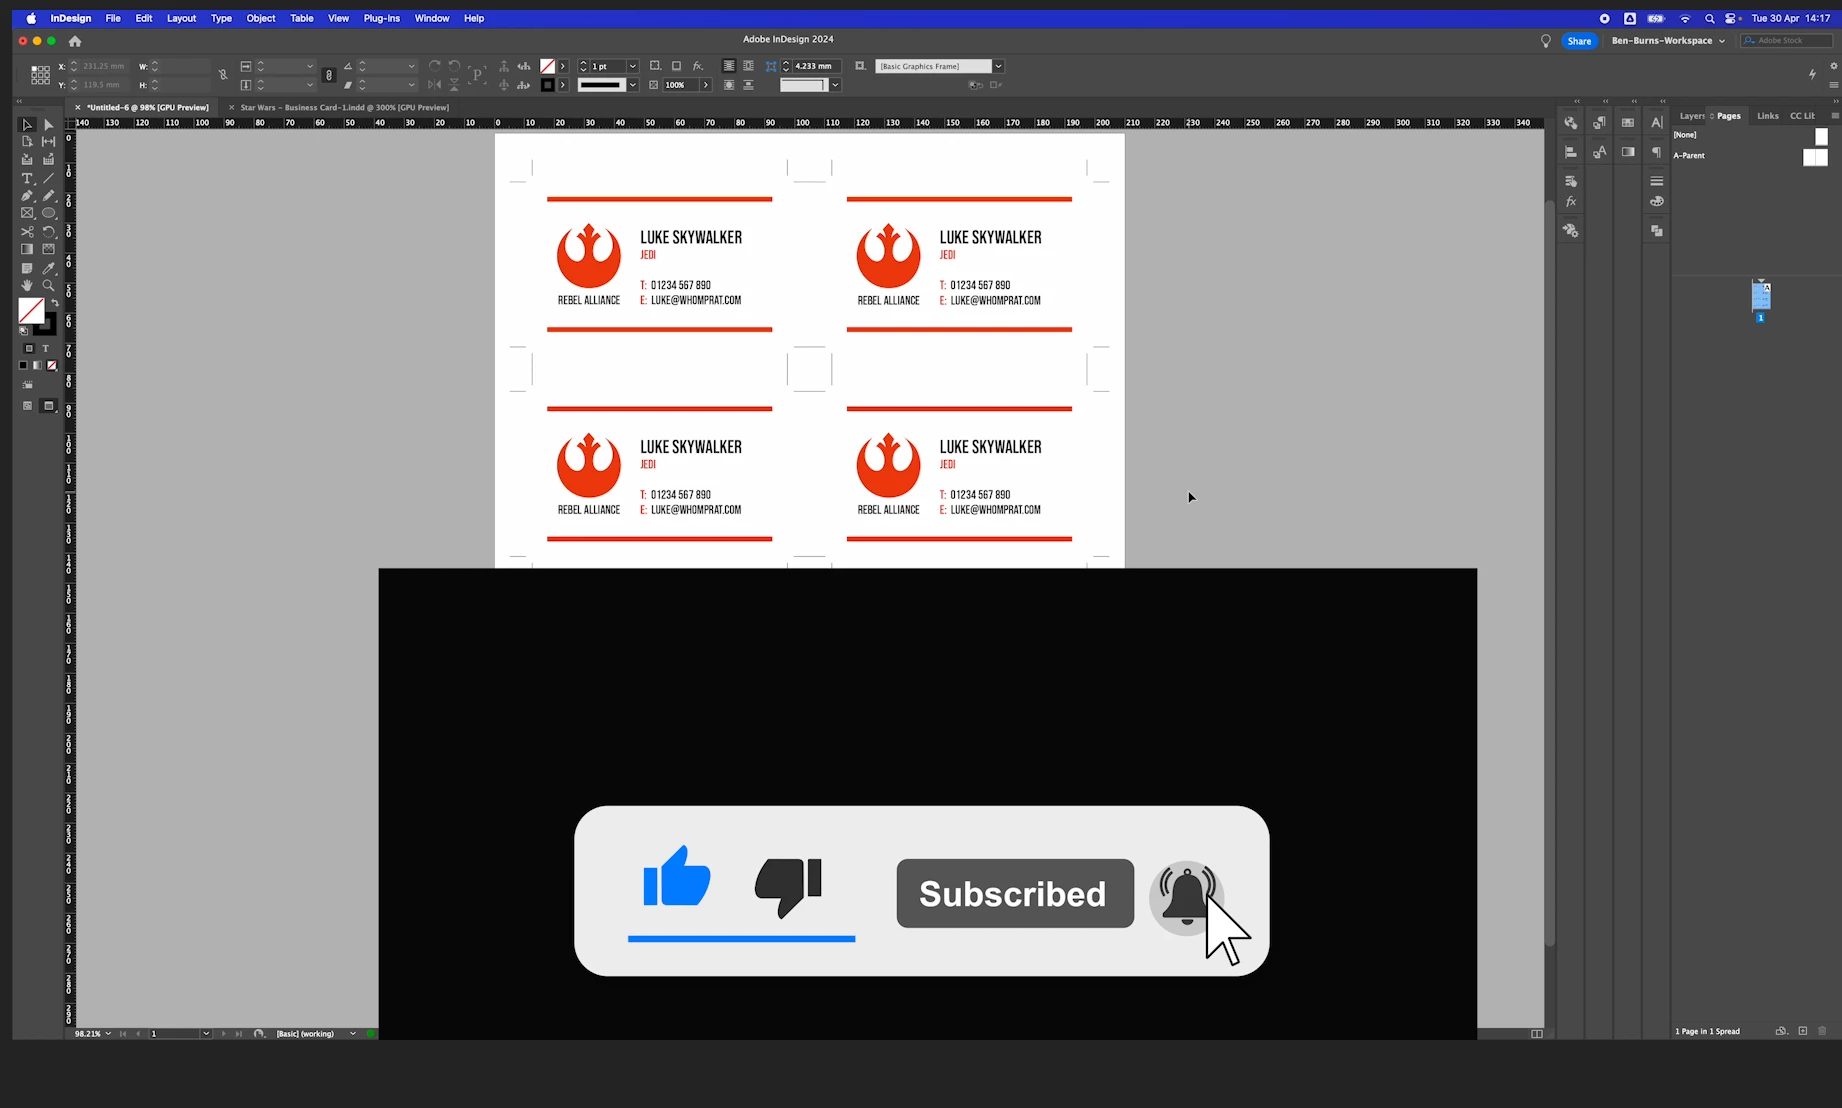Select the Free Transform tool
The width and height of the screenshot is (1842, 1108).
(x=48, y=232)
